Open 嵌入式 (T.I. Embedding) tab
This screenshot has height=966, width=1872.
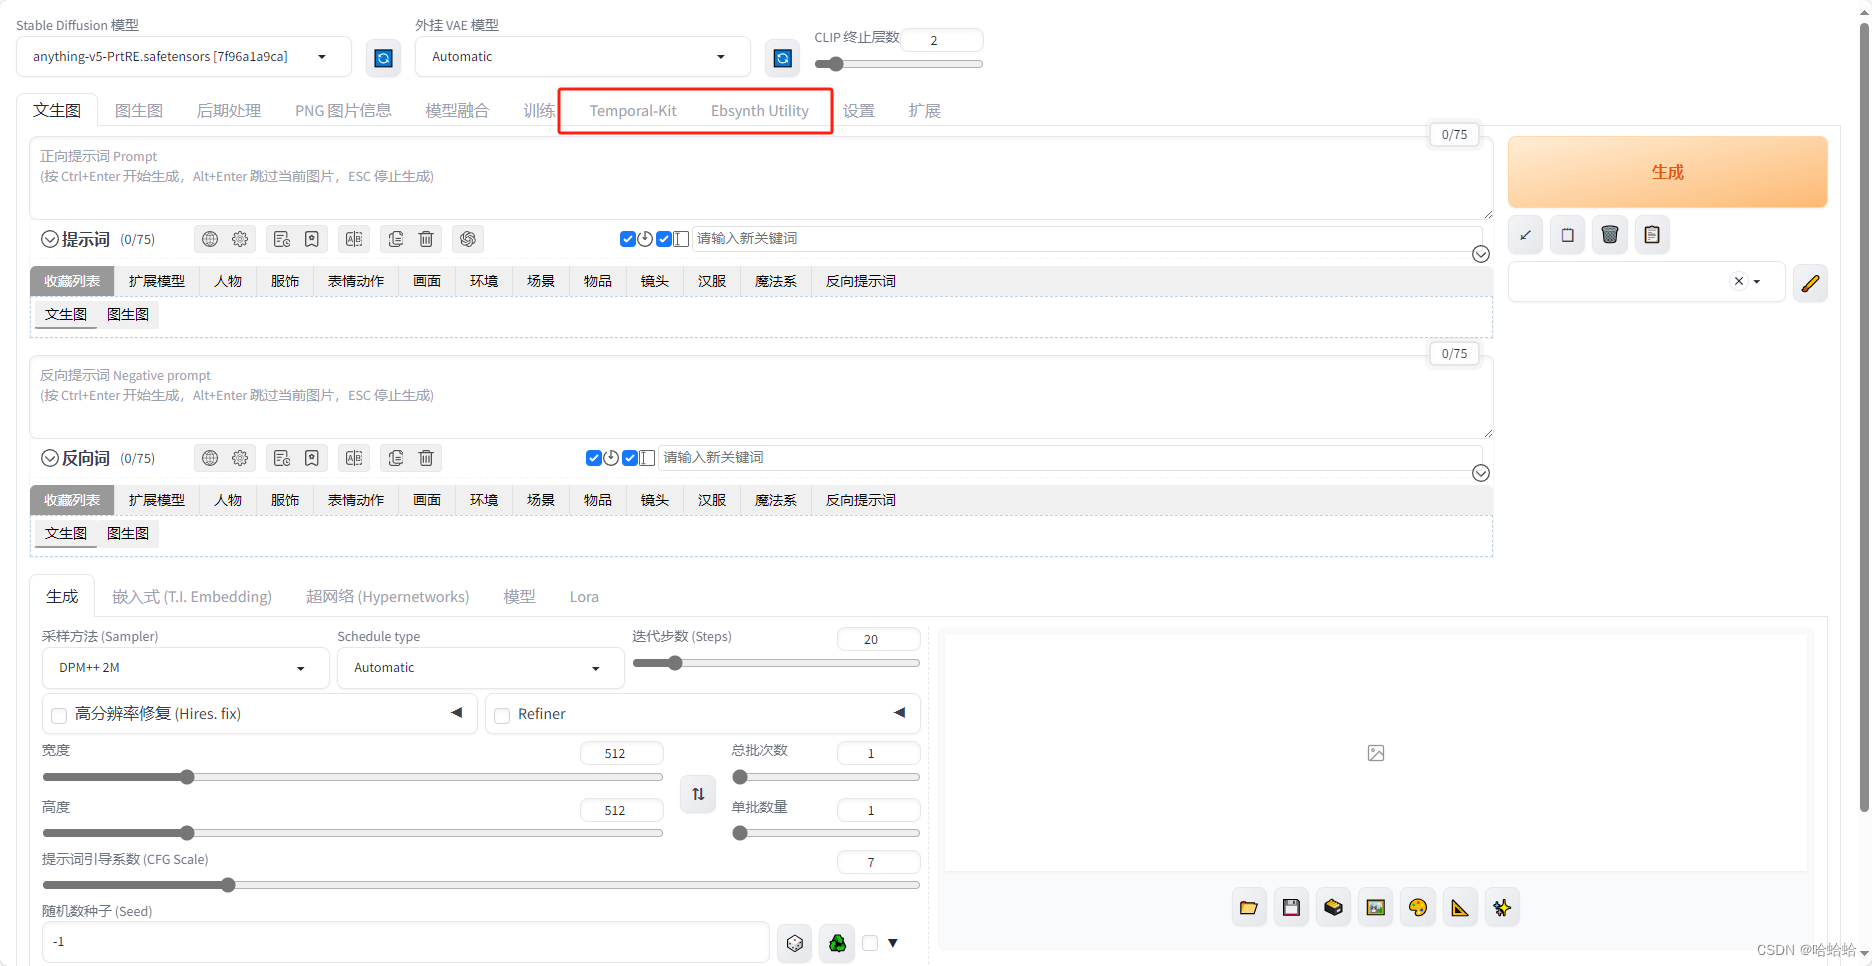192,597
